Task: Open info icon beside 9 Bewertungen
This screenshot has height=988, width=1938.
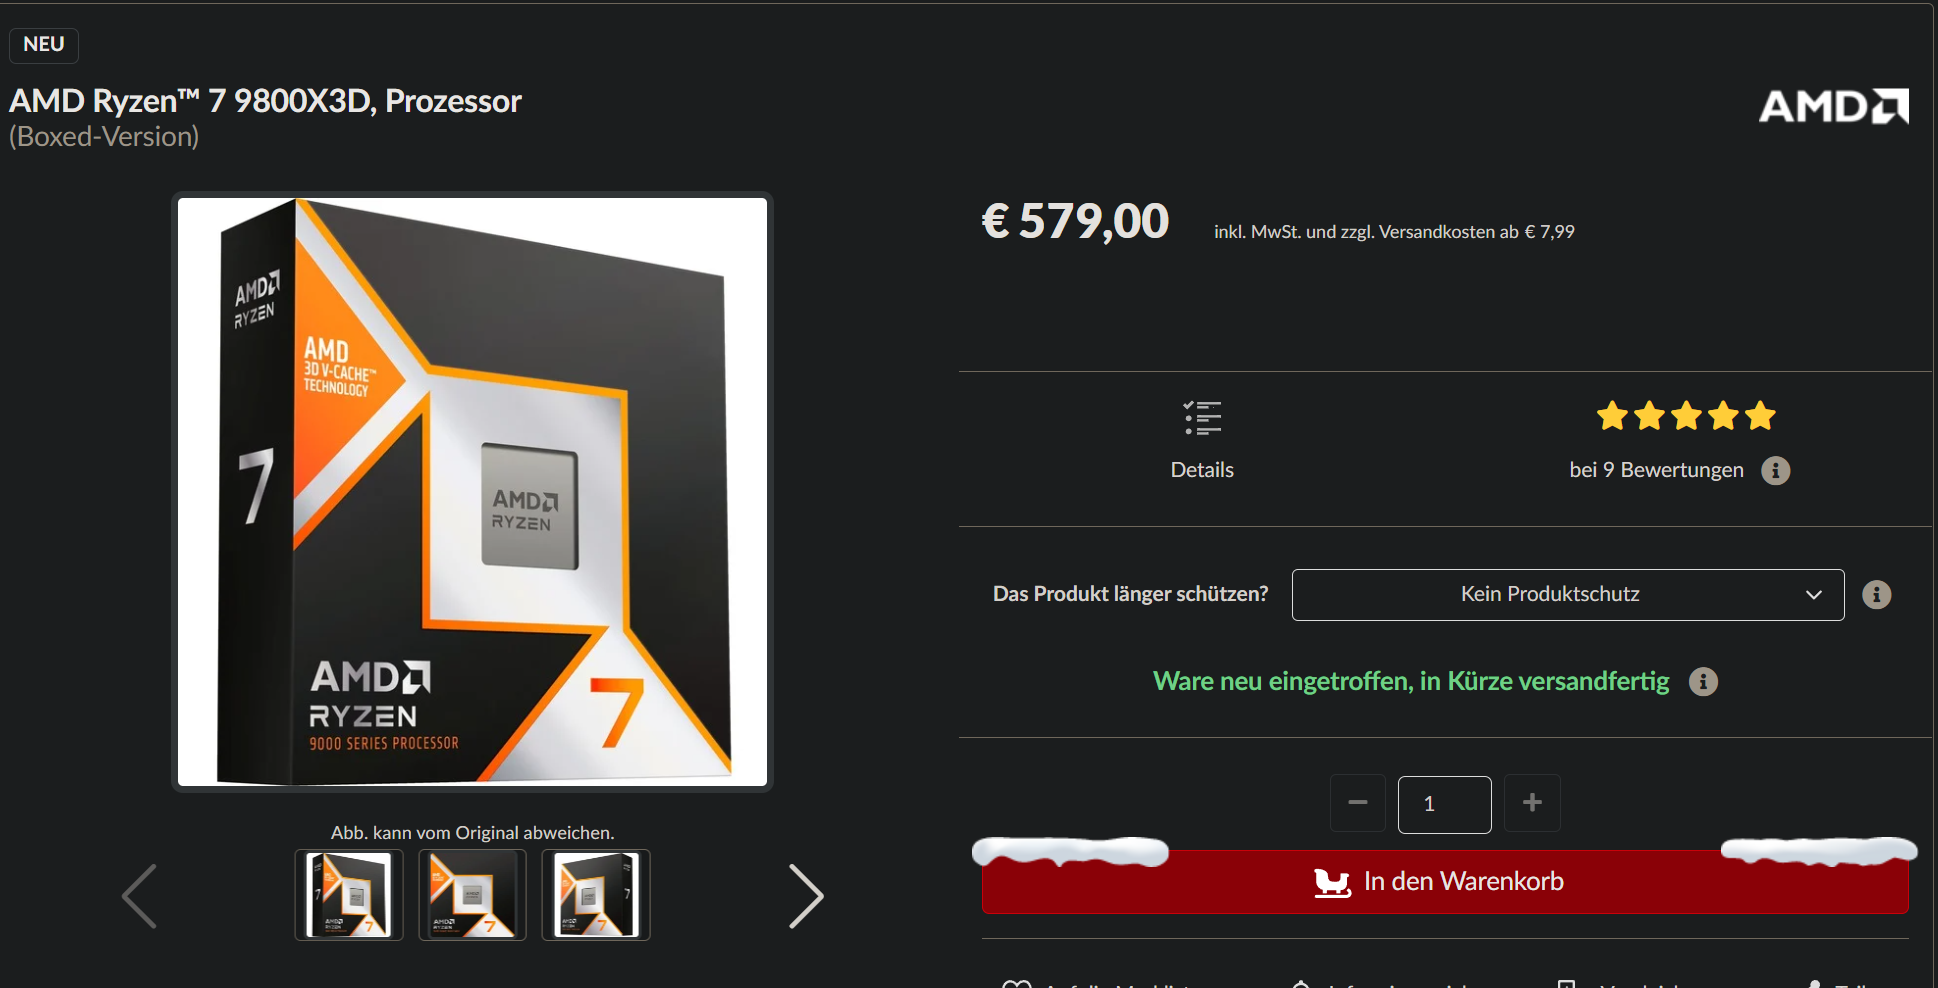Action: (1776, 470)
